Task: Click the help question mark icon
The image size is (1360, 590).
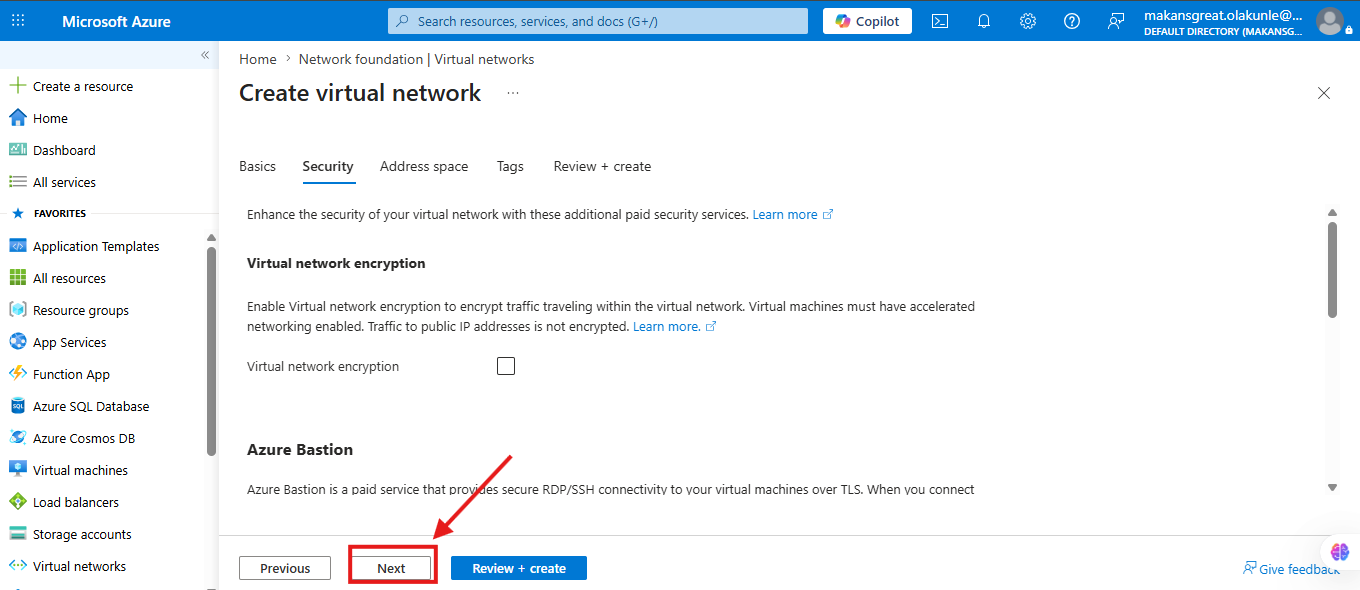Action: tap(1072, 21)
